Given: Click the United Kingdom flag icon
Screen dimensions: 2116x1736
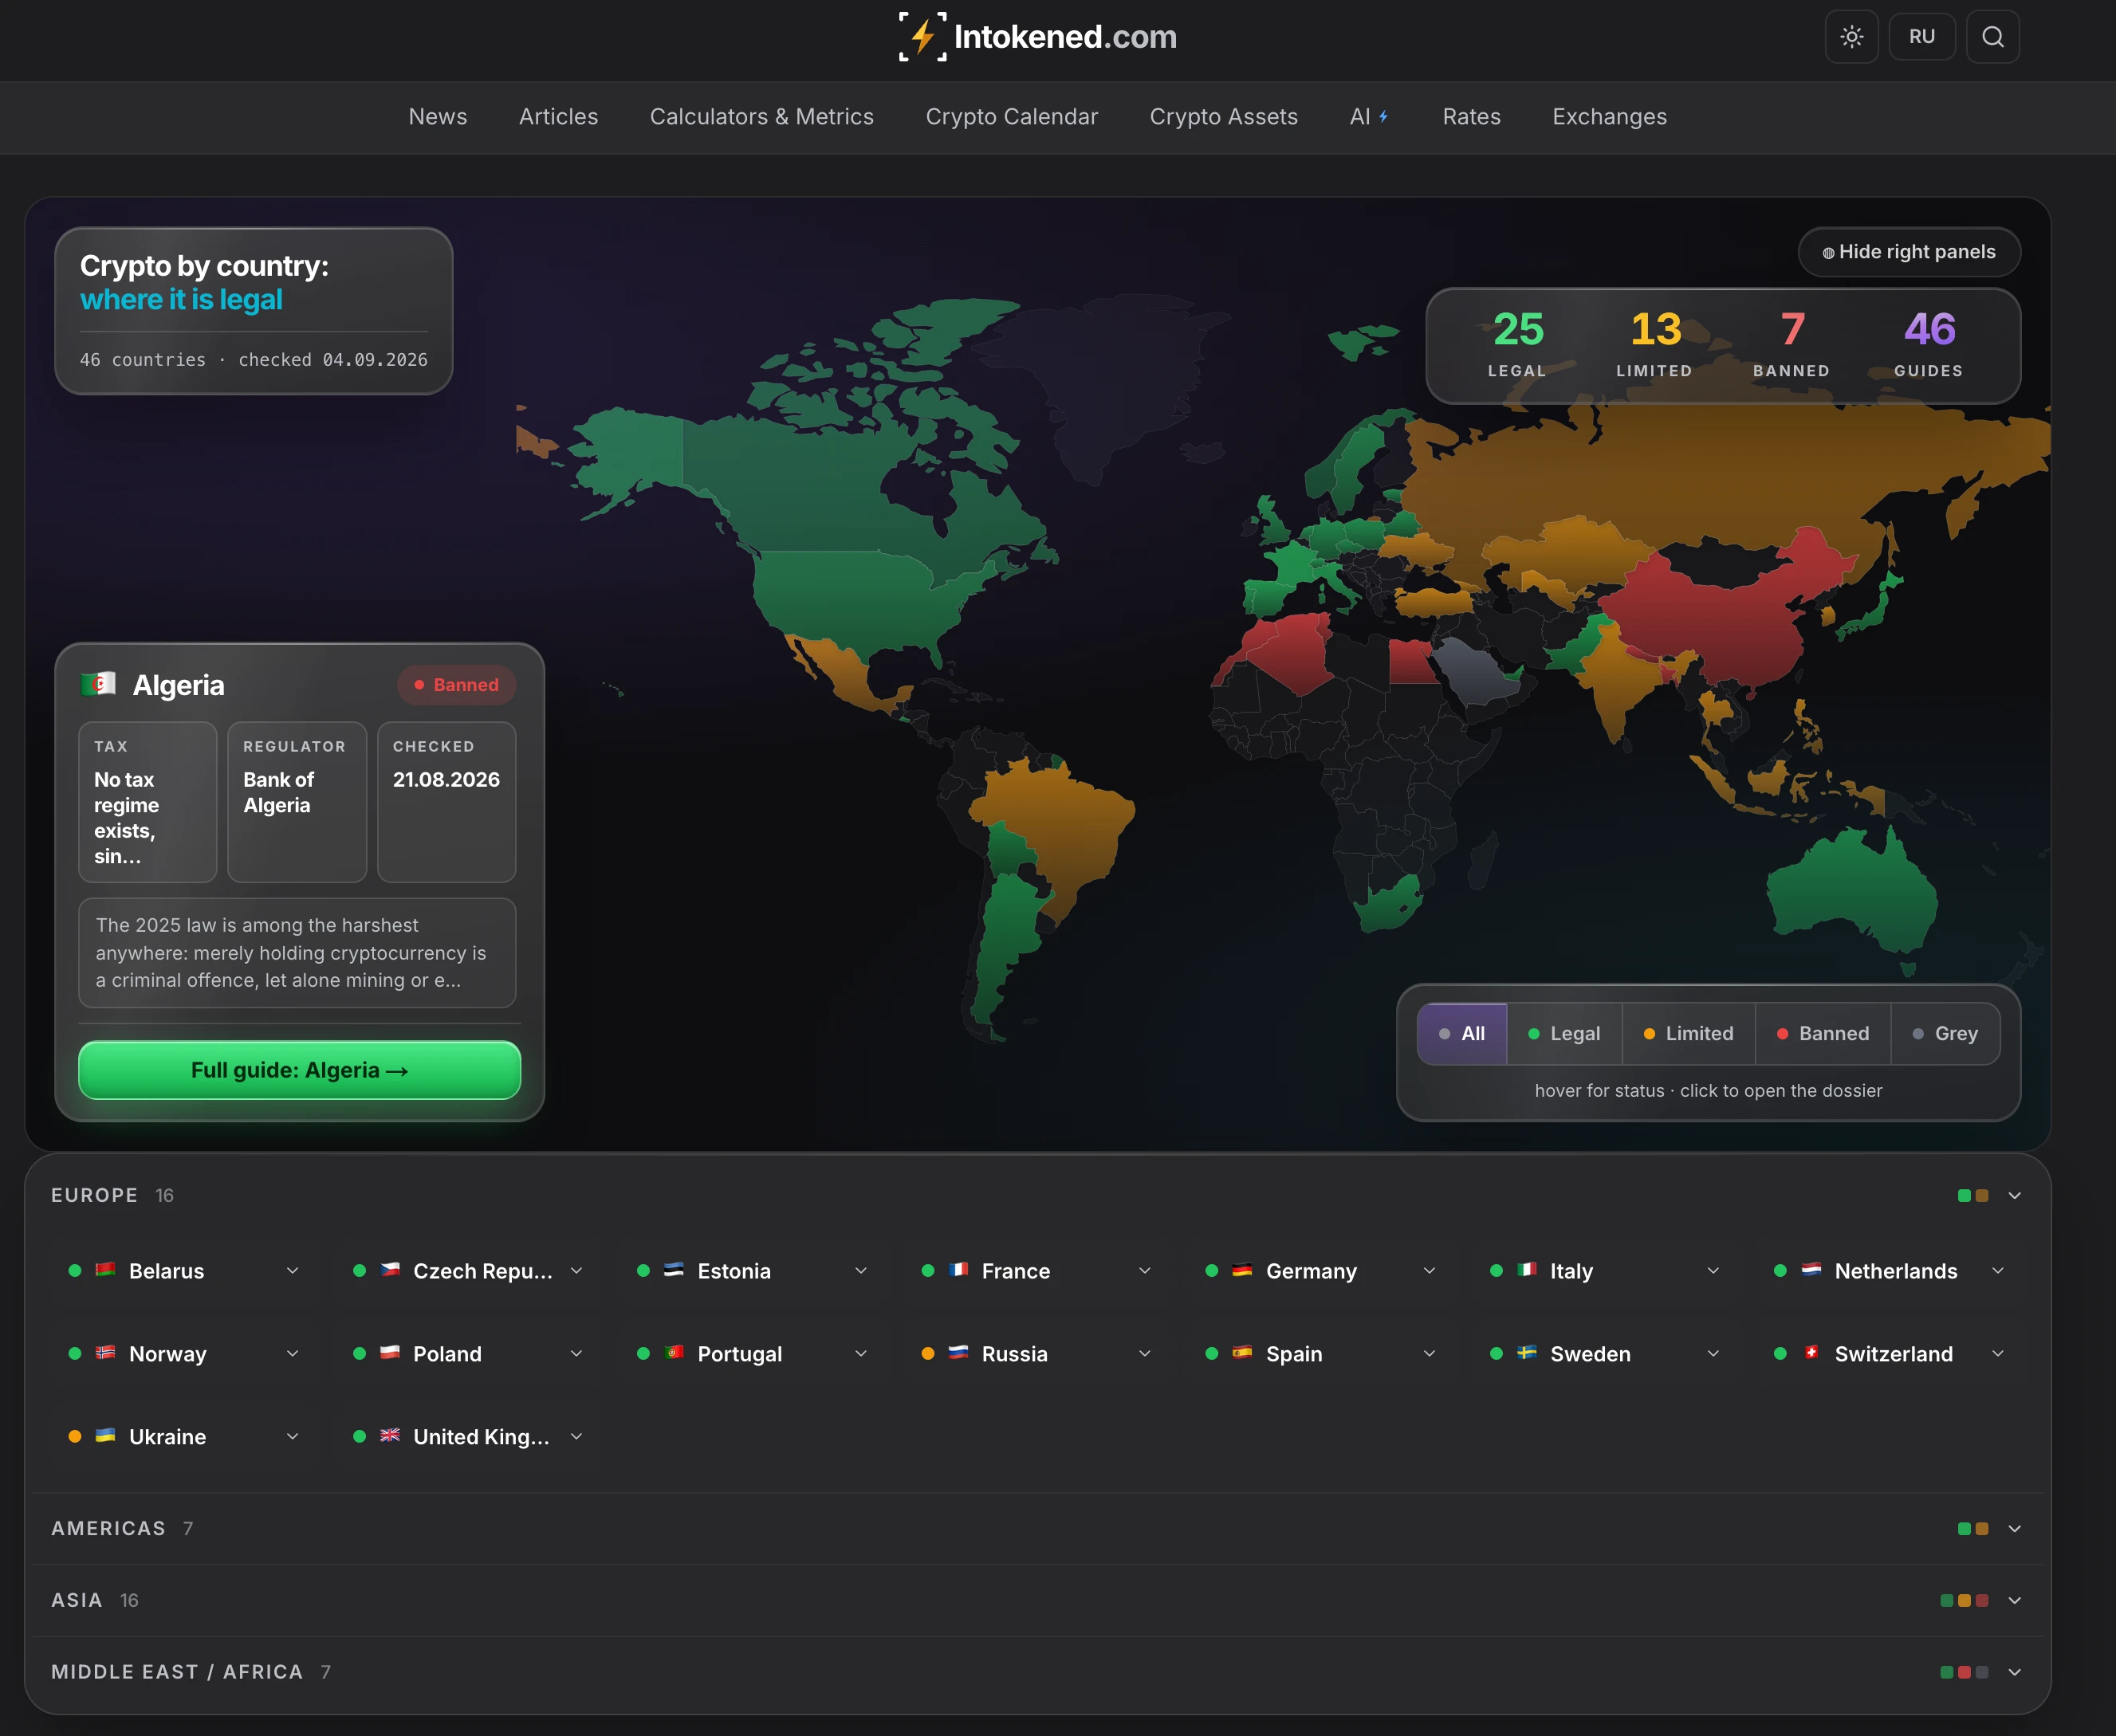Looking at the screenshot, I should tap(389, 1436).
